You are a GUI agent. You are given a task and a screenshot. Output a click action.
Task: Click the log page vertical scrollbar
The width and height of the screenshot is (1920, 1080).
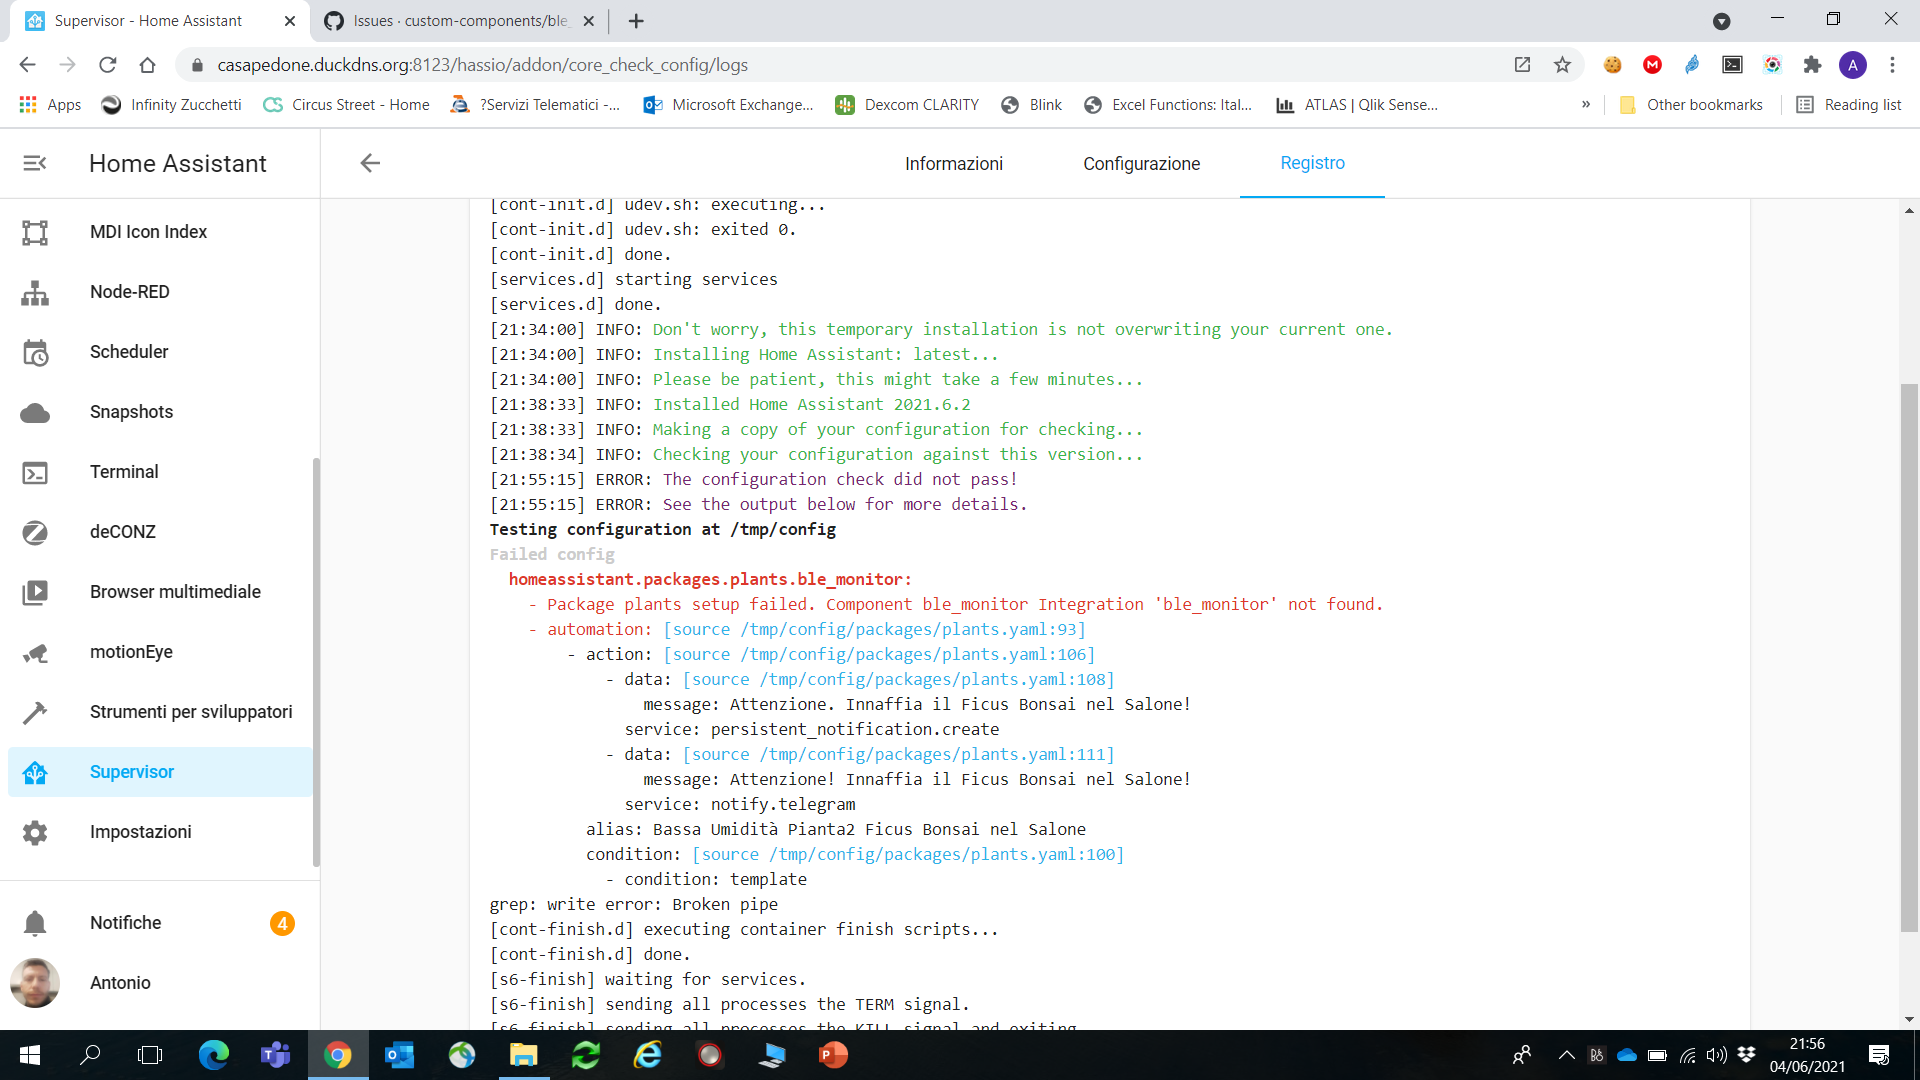tap(1909, 657)
